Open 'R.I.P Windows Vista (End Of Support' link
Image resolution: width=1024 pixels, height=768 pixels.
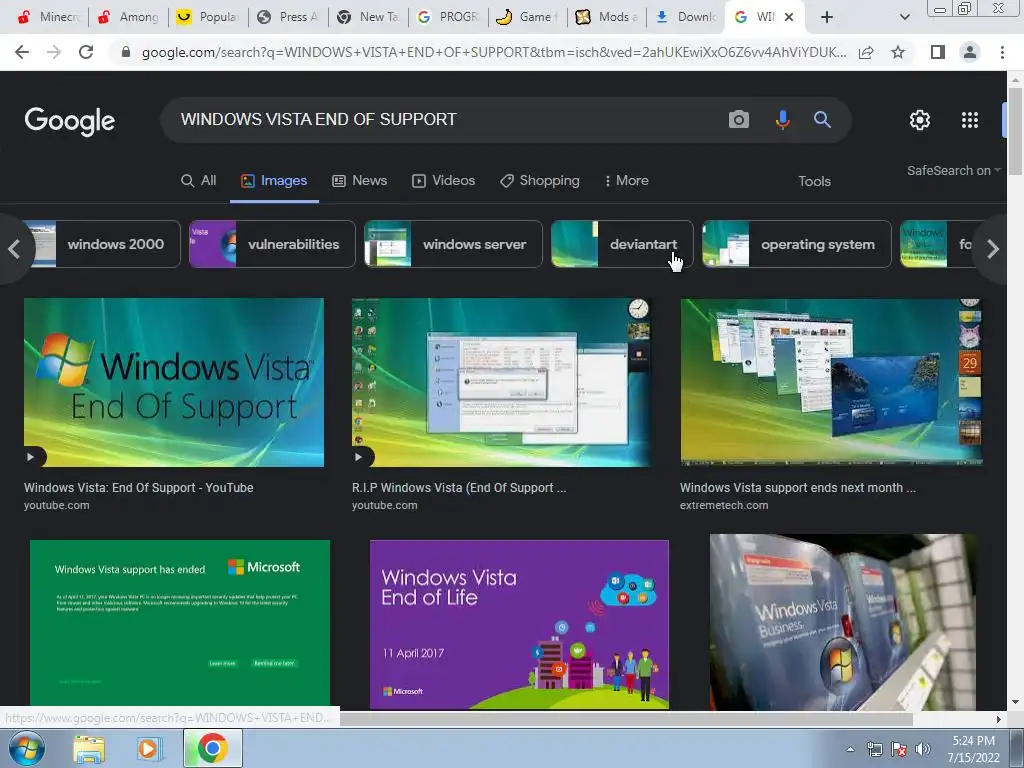point(459,488)
